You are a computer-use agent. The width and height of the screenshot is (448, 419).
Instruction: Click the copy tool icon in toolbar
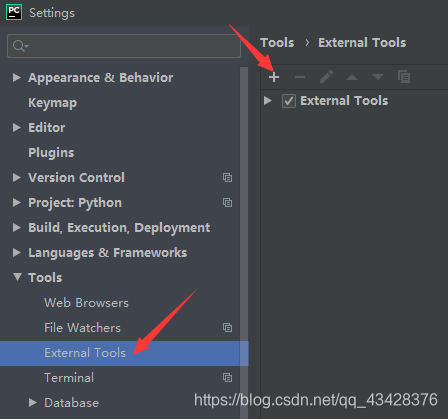click(x=404, y=77)
